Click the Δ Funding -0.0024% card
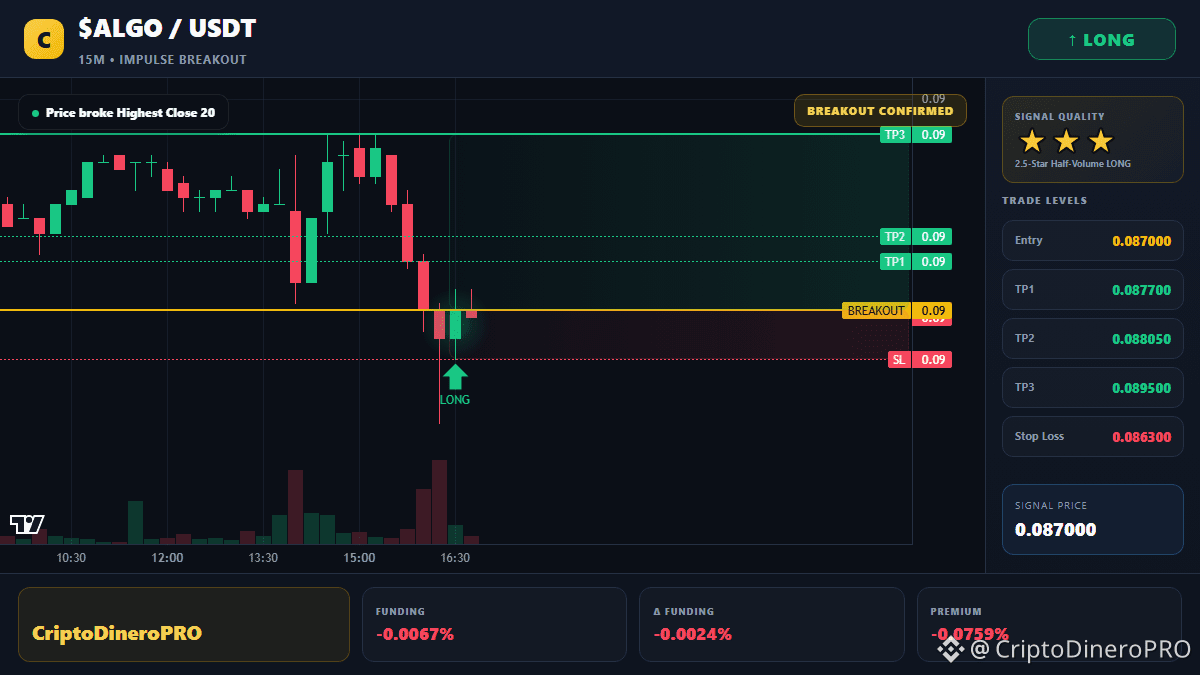Viewport: 1200px width, 675px height. [771, 624]
